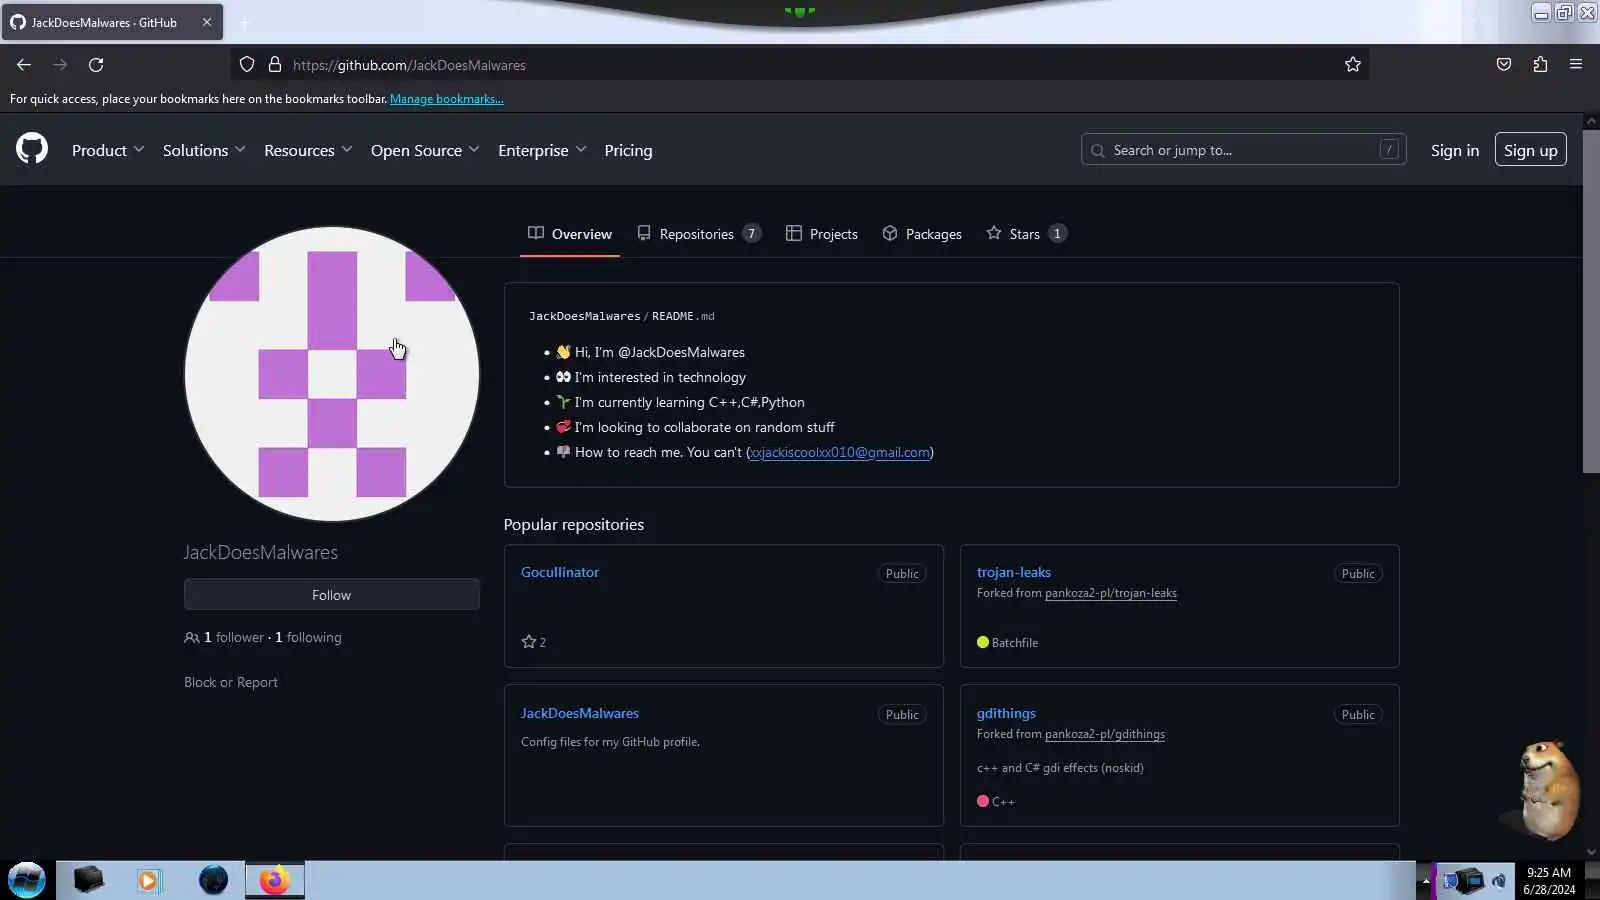Open the gdithings repository
Viewport: 1600px width, 900px height.
1006,713
